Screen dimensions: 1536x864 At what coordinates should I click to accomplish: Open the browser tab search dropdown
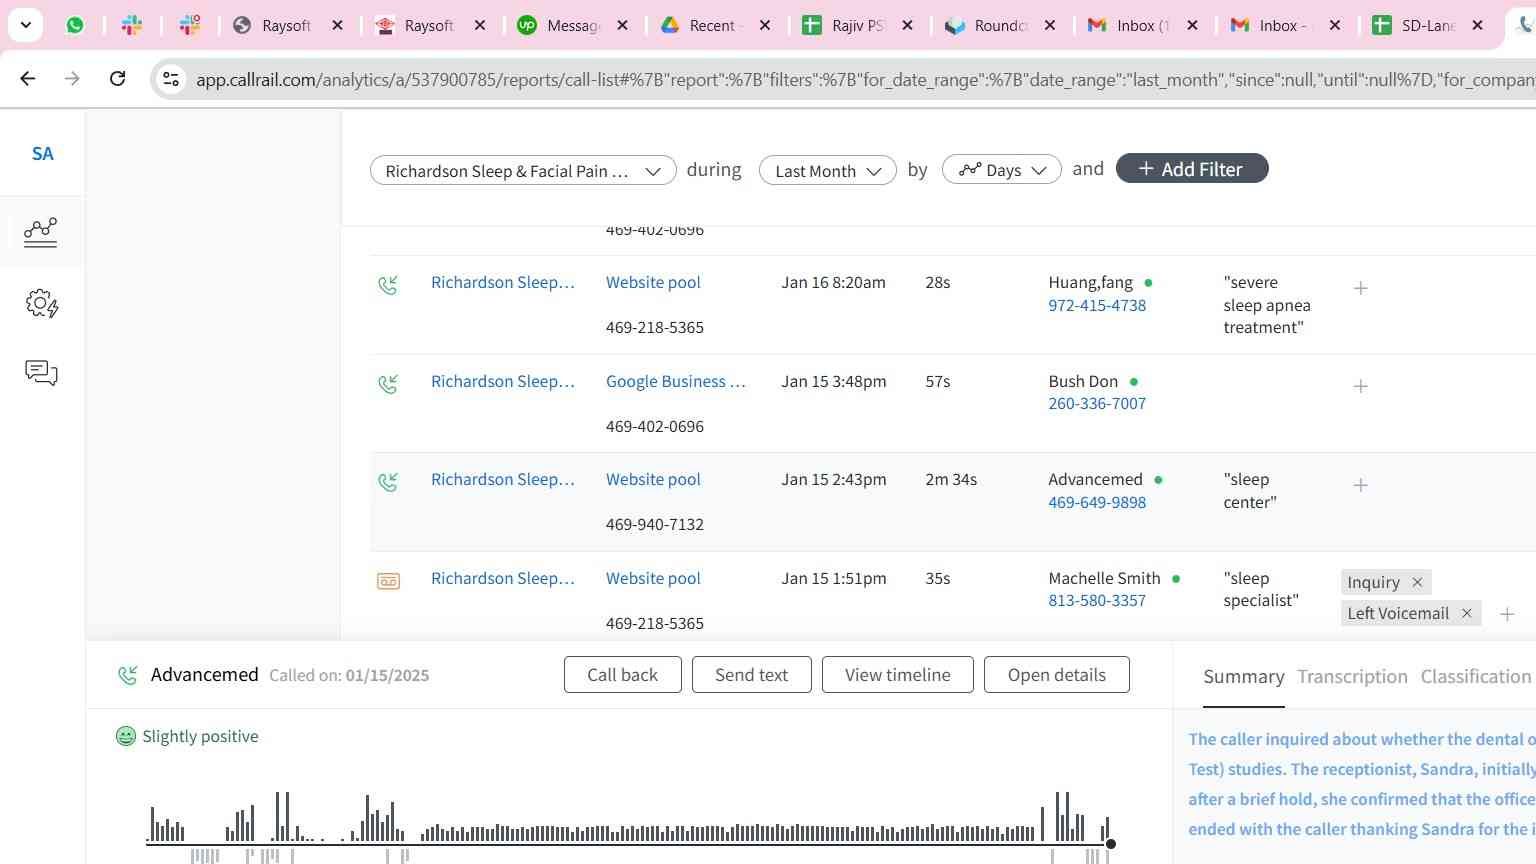(x=25, y=25)
